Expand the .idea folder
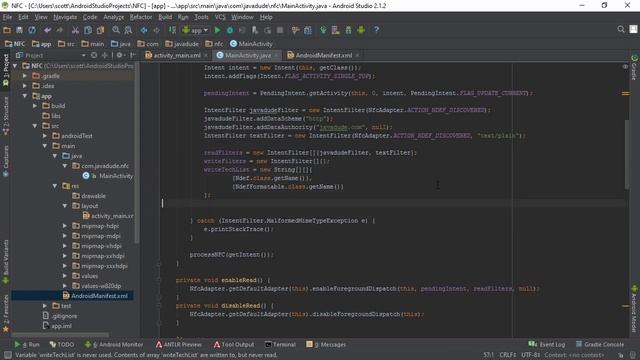Image resolution: width=640 pixels, height=360 pixels. click(25, 86)
